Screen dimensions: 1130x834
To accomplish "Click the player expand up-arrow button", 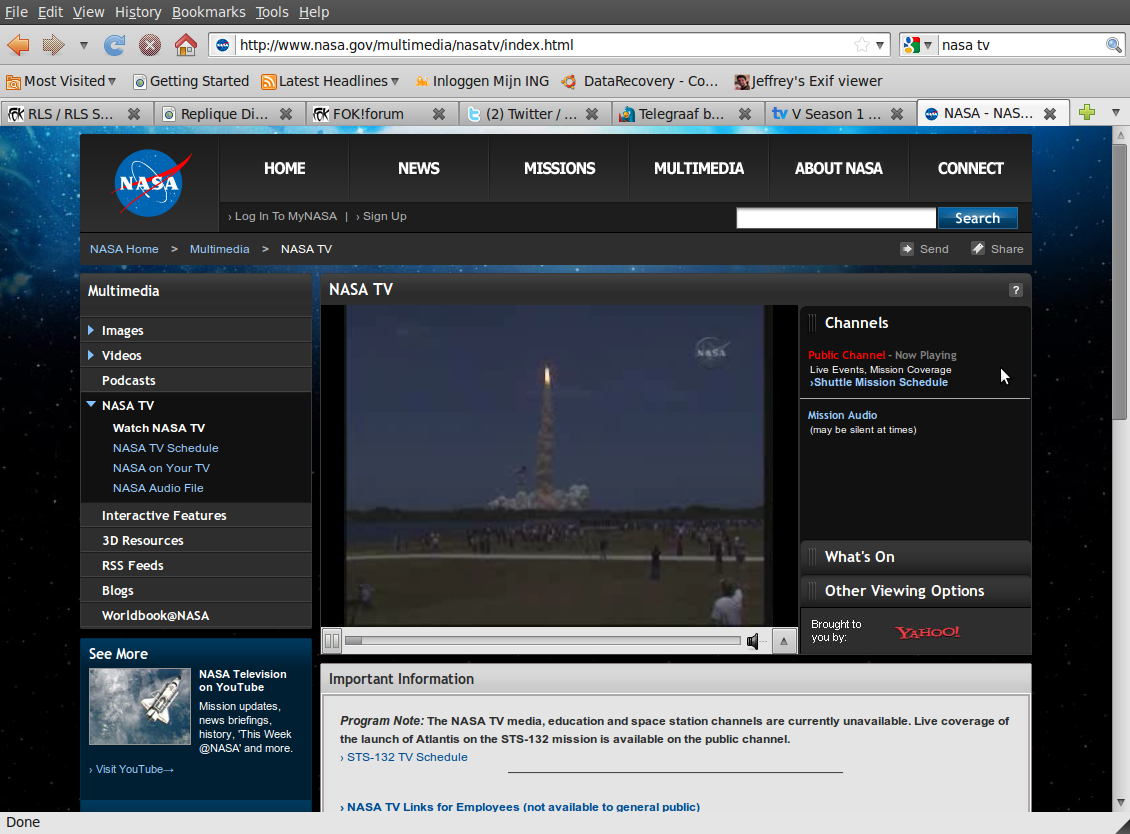I will [x=784, y=640].
